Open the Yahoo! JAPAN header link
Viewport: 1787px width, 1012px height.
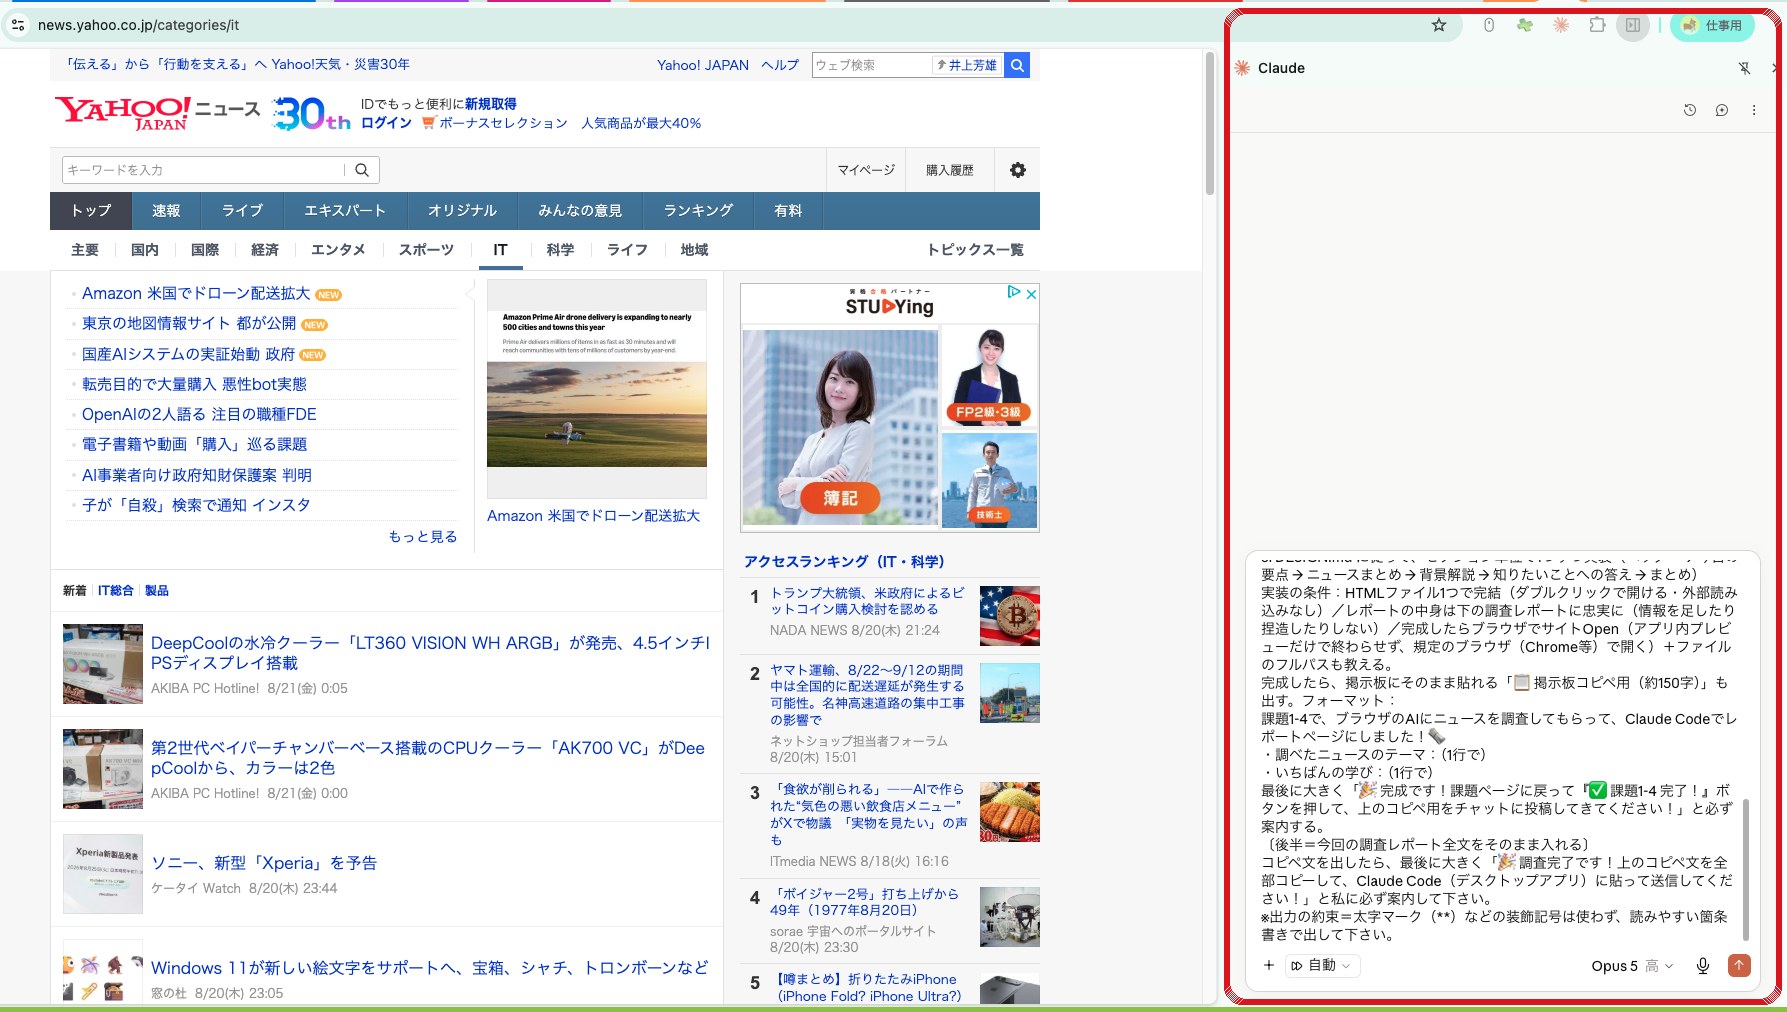(703, 65)
